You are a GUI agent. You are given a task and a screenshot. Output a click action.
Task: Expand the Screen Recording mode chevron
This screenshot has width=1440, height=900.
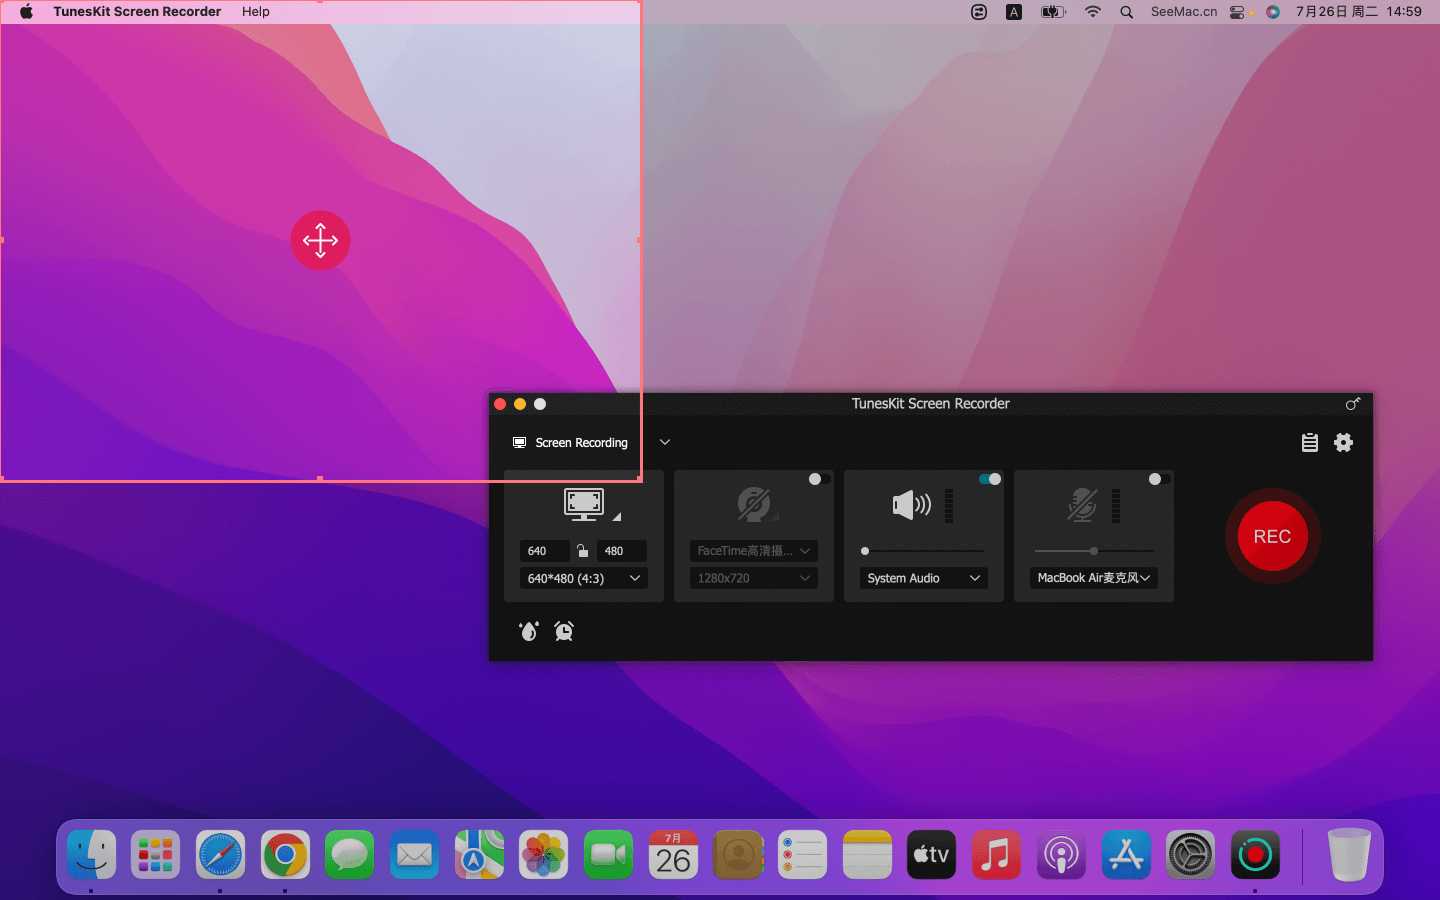(x=665, y=442)
